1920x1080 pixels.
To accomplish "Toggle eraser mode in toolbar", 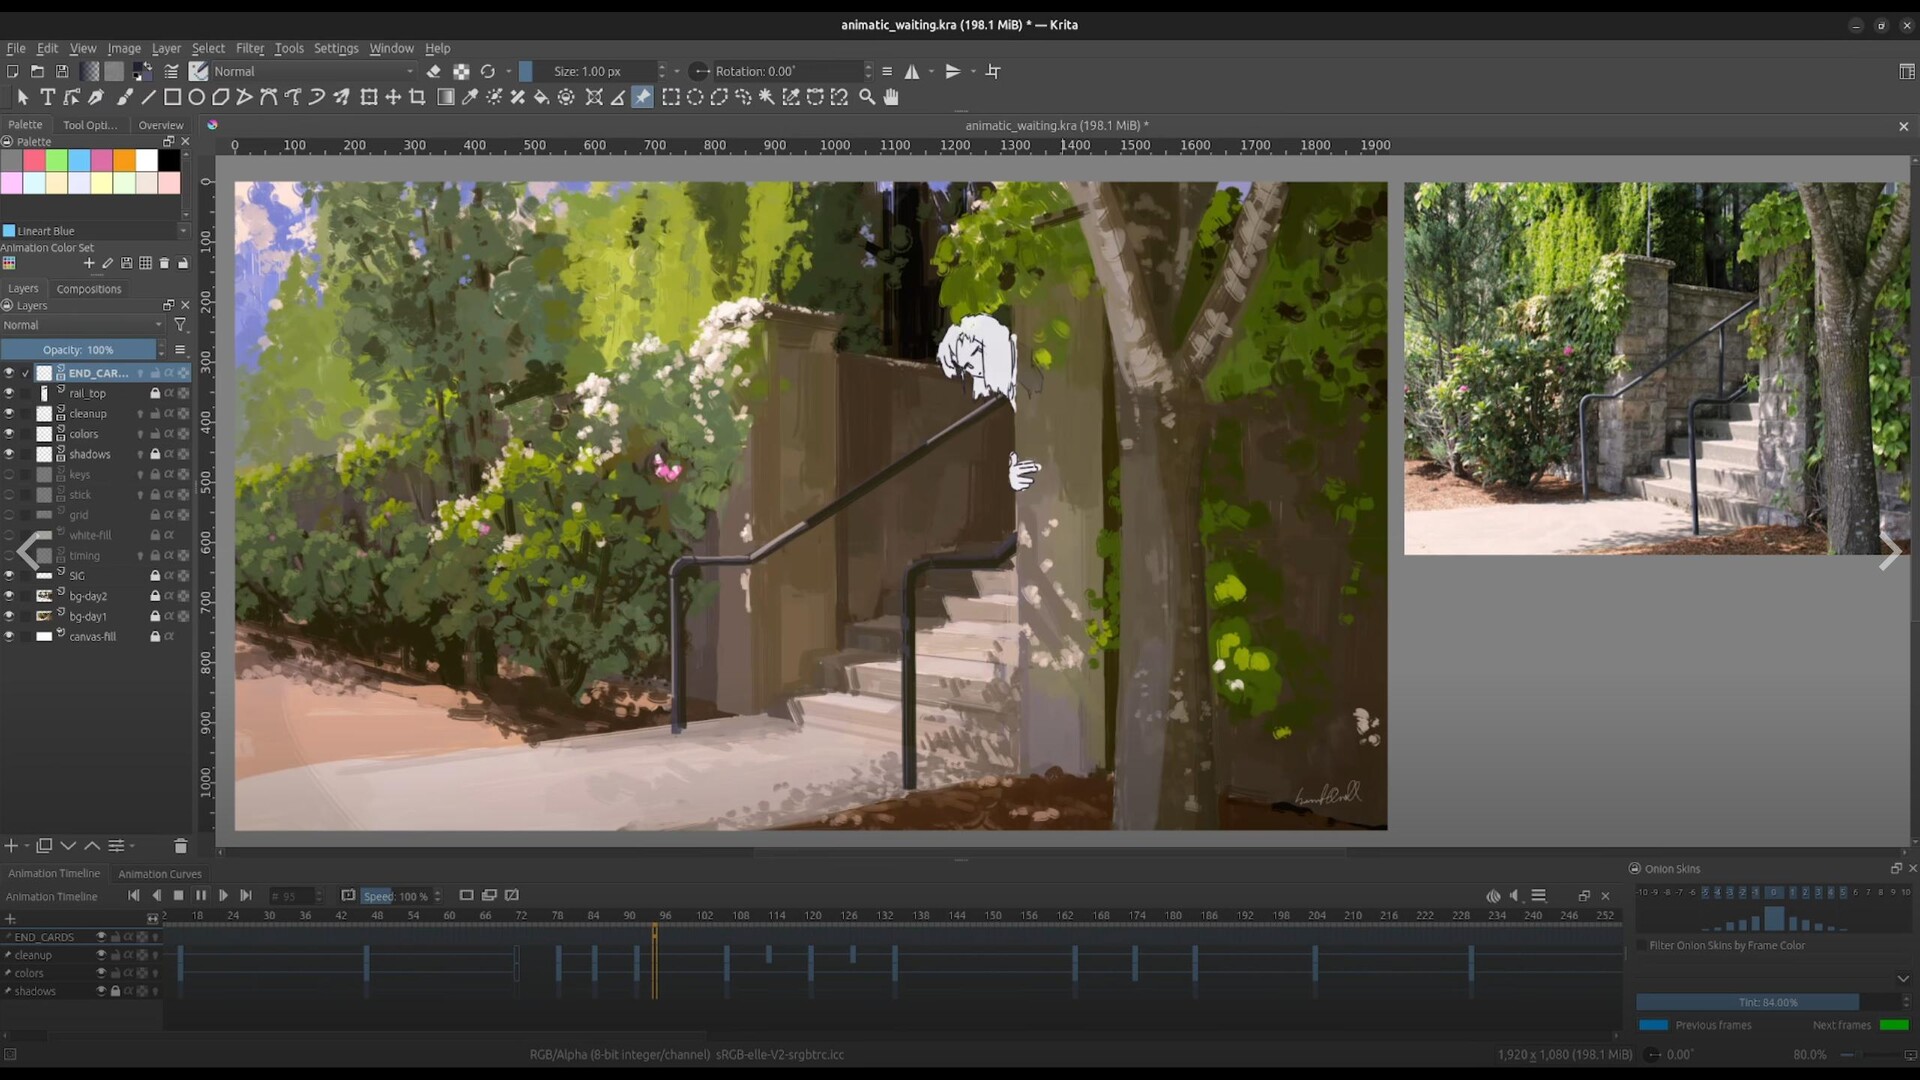I will (x=433, y=71).
